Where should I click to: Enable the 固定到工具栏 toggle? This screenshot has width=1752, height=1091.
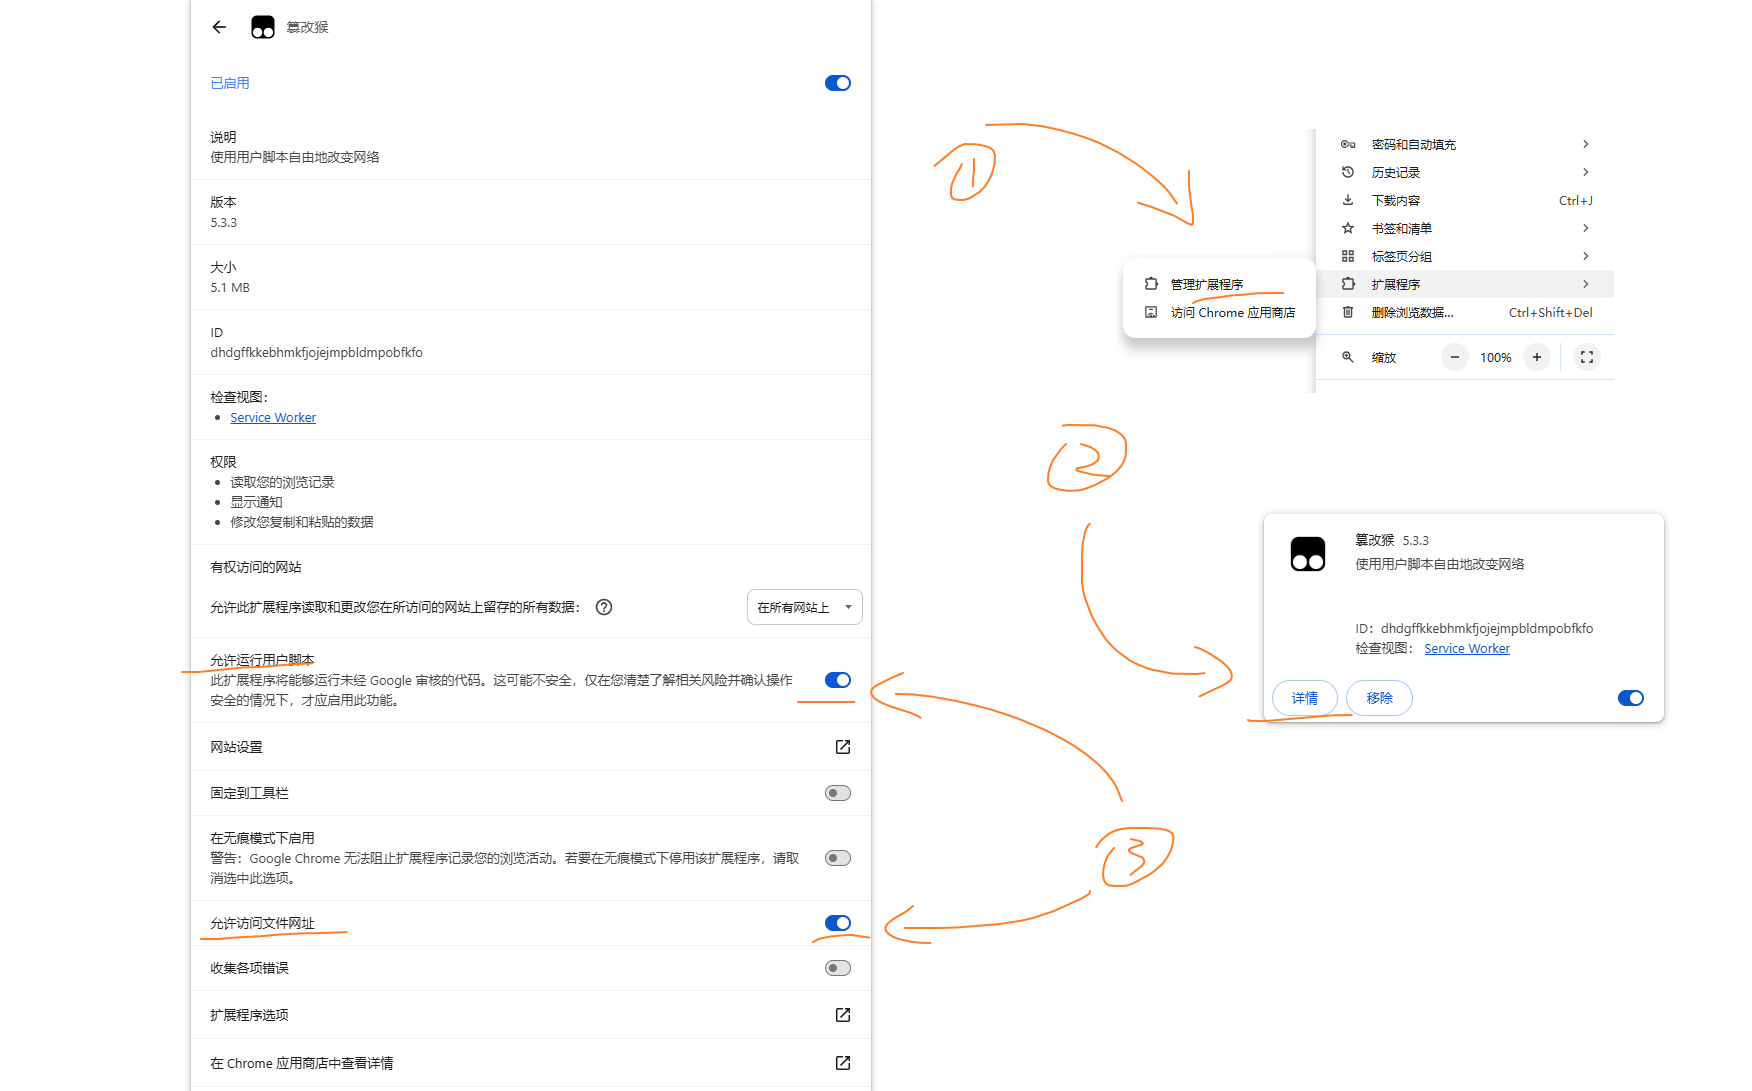(837, 793)
